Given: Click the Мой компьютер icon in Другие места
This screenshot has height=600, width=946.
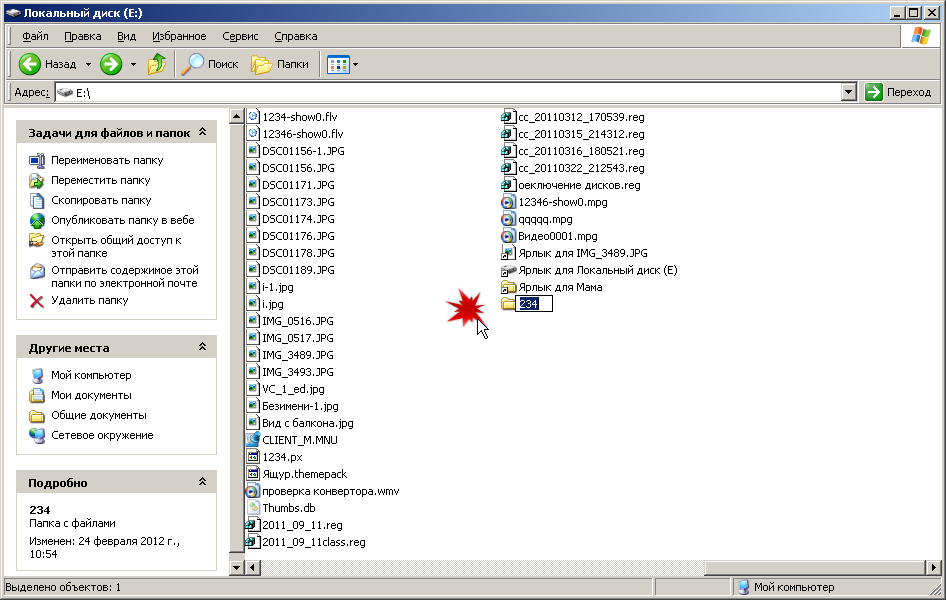Looking at the screenshot, I should click(x=37, y=375).
